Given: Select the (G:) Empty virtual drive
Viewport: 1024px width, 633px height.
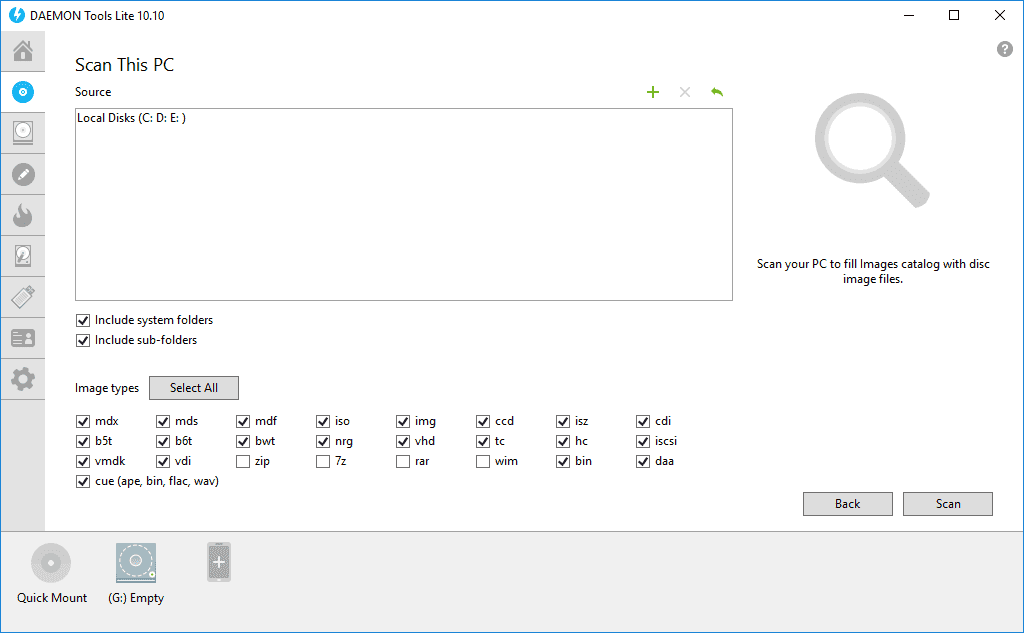Looking at the screenshot, I should coord(136,562).
